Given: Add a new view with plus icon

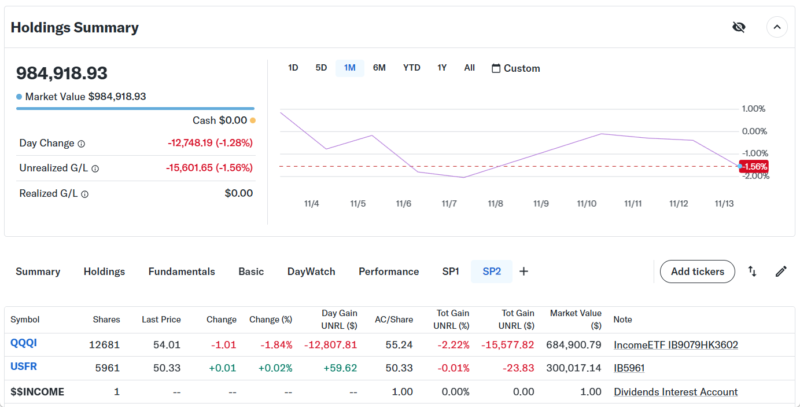Looking at the screenshot, I should click(523, 271).
